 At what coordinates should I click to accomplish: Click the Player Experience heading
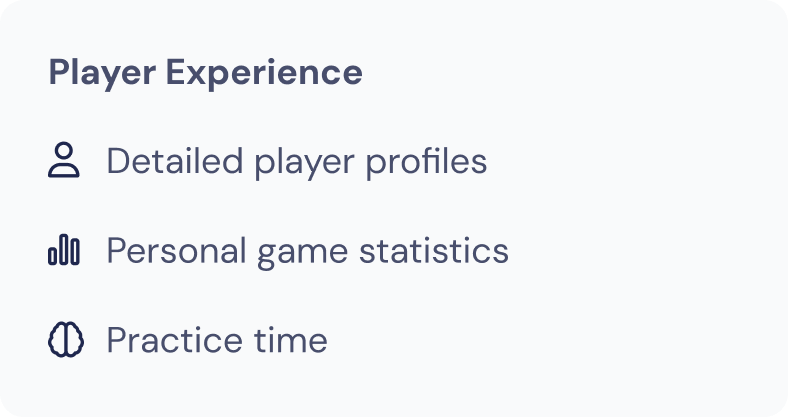pyautogui.click(x=206, y=73)
